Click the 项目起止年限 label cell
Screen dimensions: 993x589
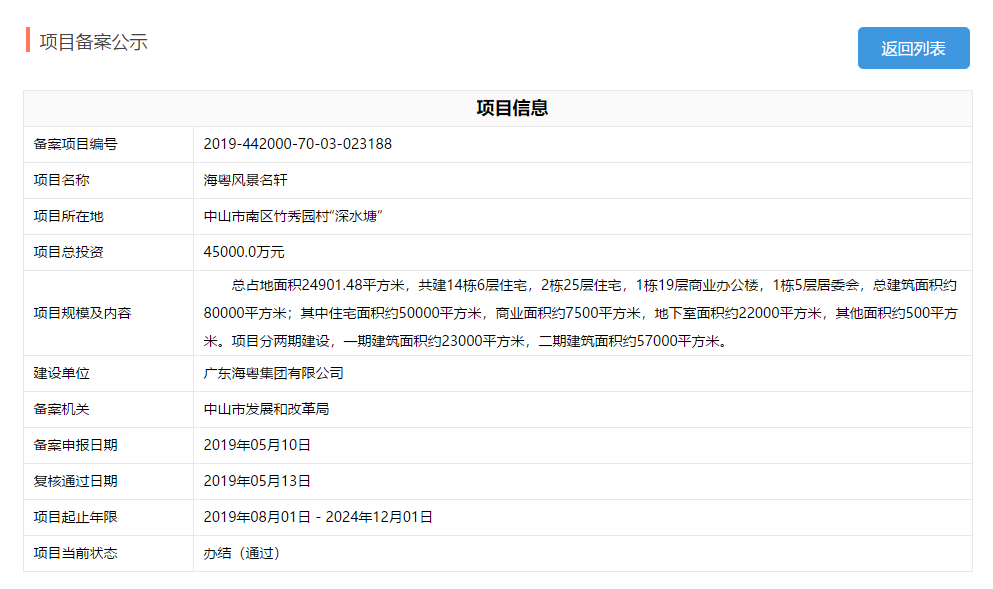[x=108, y=517]
